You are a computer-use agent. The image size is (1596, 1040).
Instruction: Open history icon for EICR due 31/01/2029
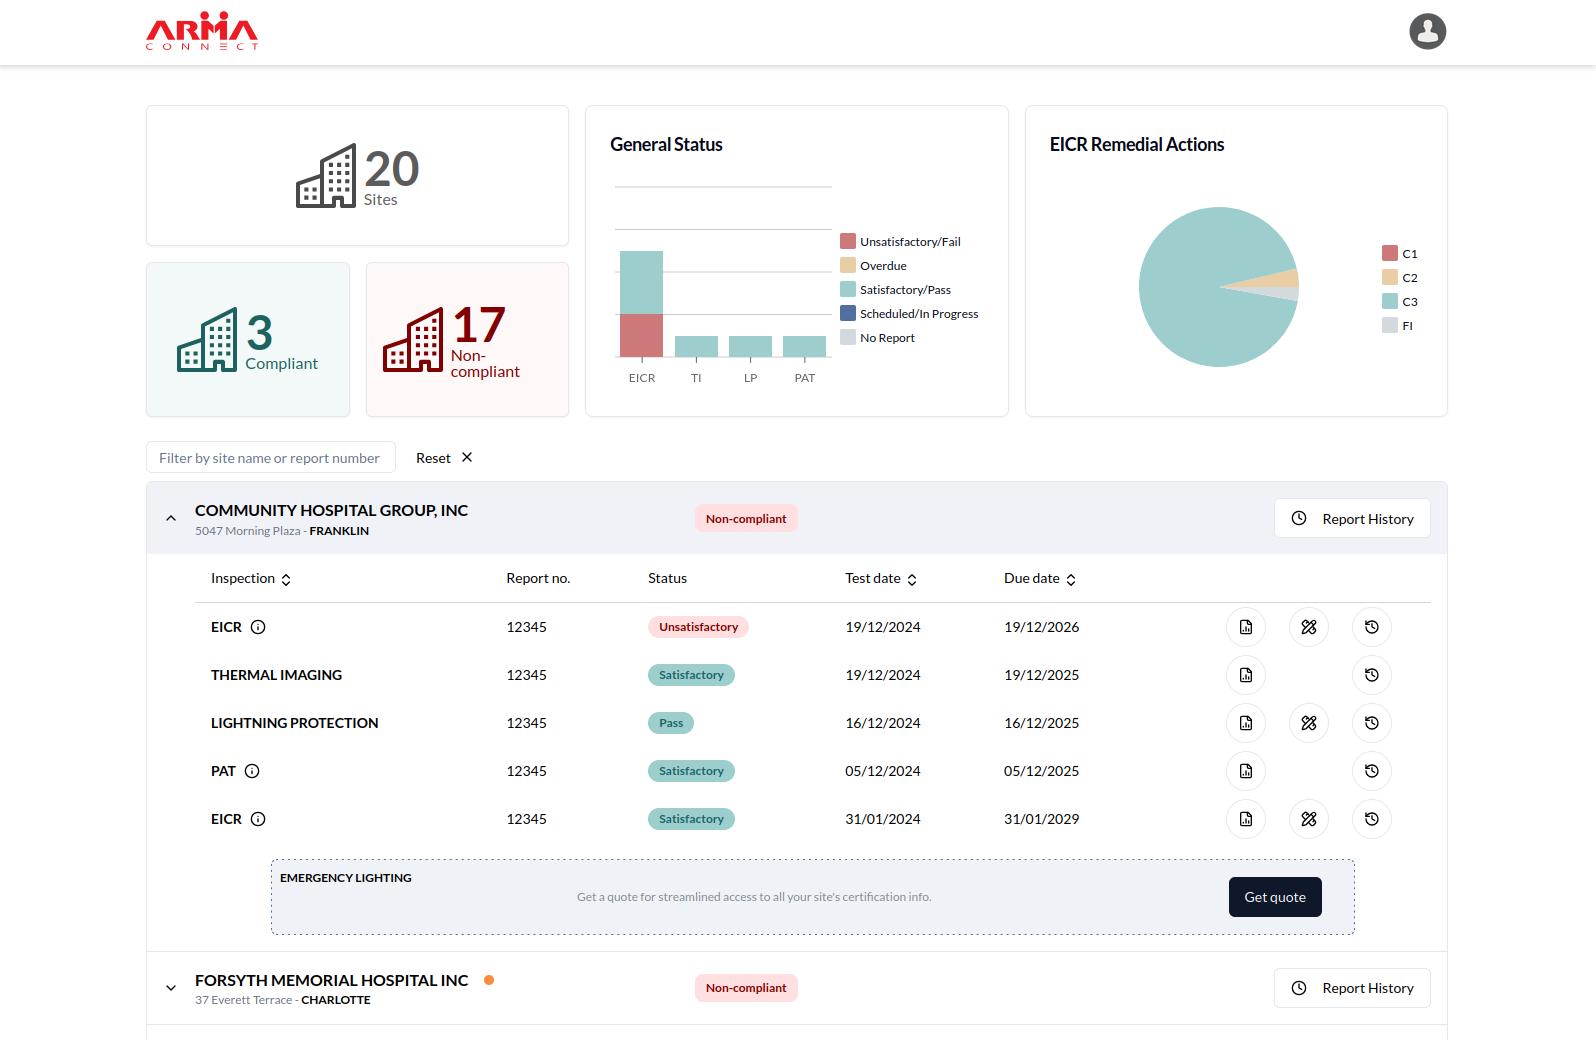pos(1372,819)
